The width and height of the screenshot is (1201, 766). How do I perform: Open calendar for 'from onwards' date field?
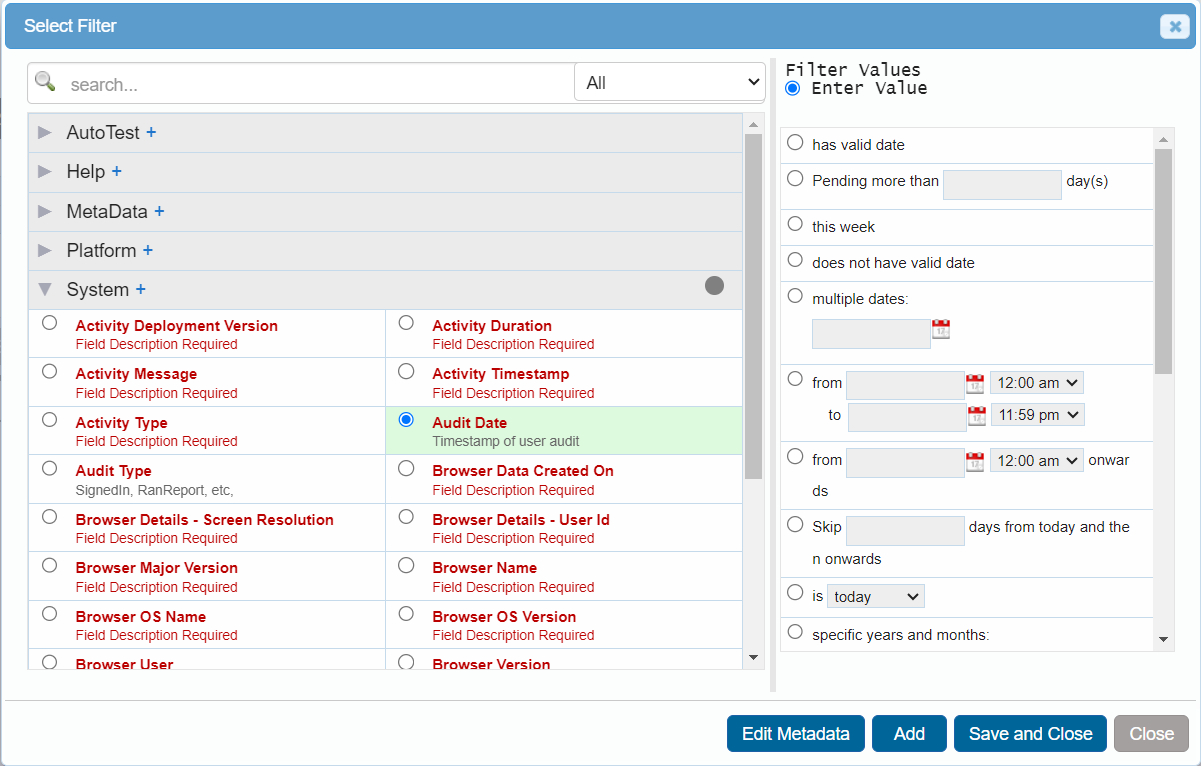coord(974,461)
